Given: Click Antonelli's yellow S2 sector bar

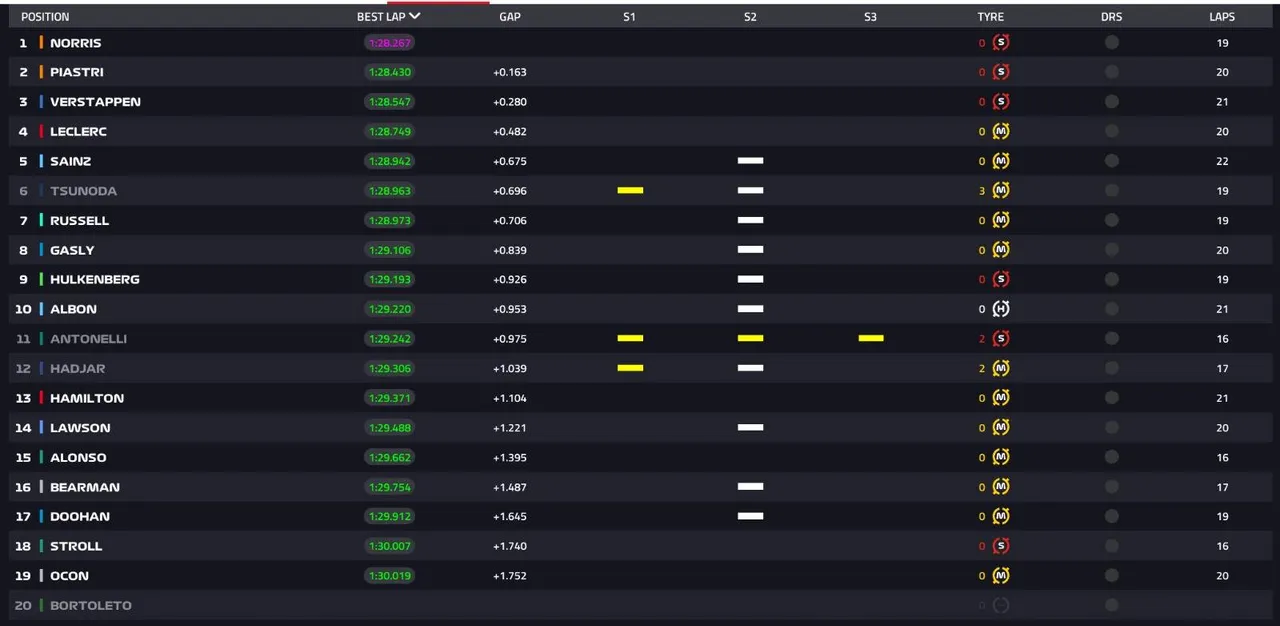Looking at the screenshot, I should tap(750, 338).
